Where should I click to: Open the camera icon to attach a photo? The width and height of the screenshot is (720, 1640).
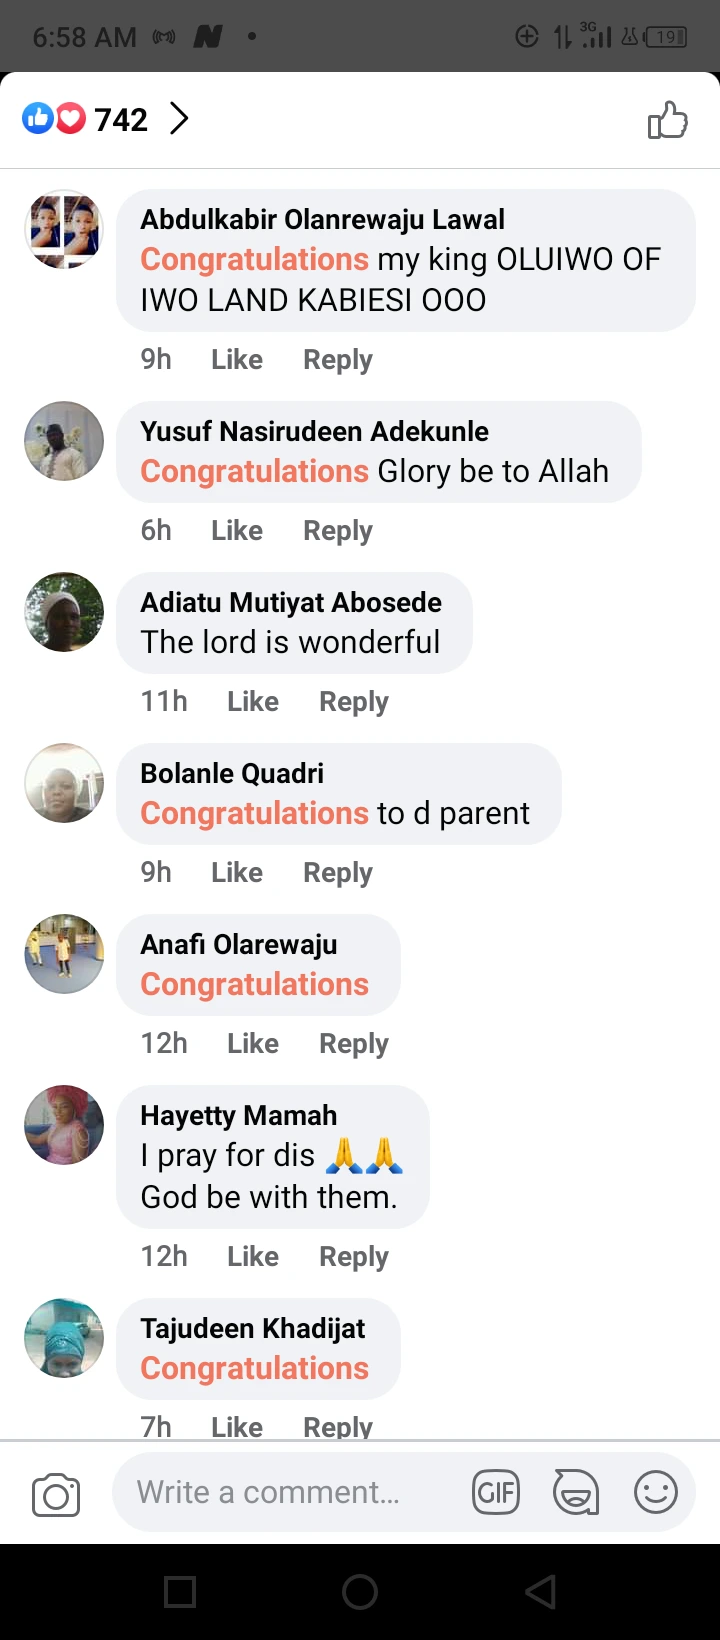(x=56, y=1494)
